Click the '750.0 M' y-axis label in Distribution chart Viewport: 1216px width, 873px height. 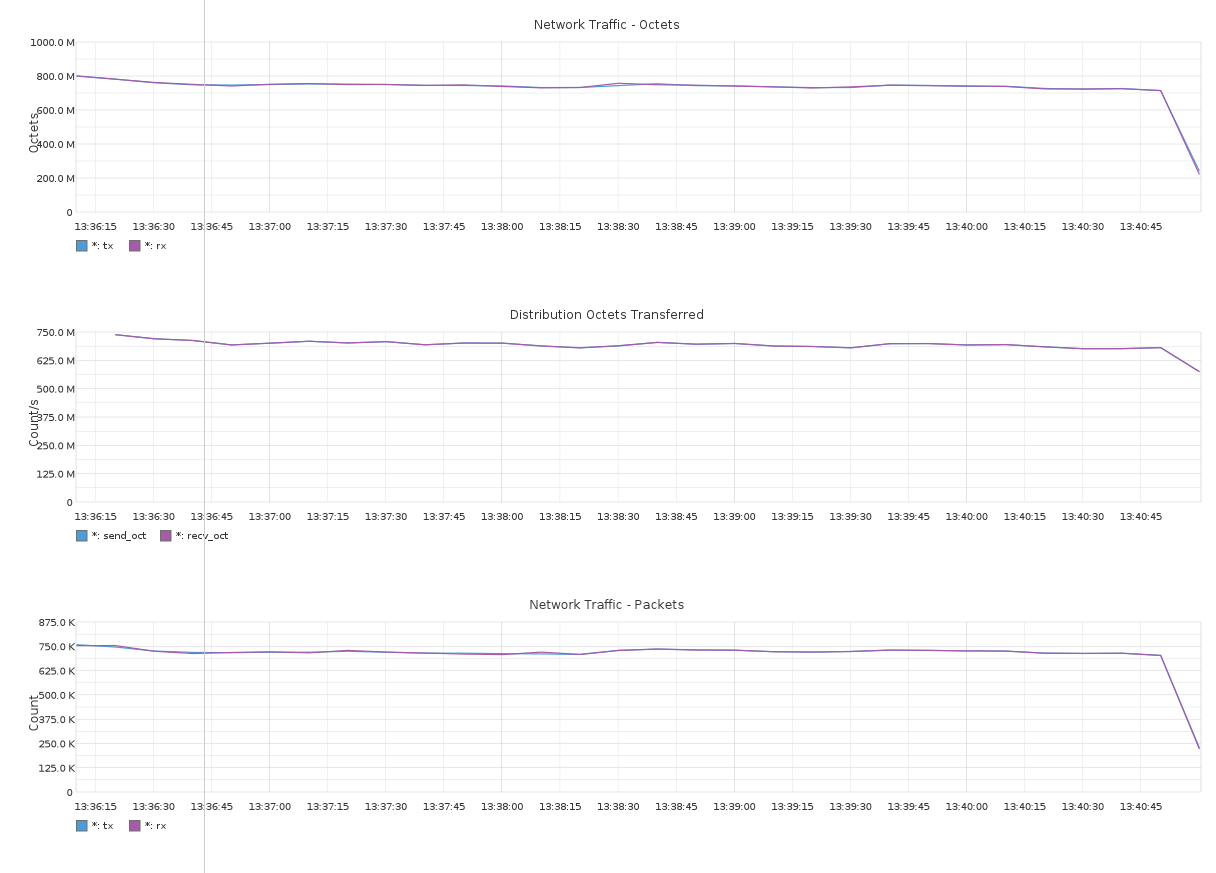tap(56, 333)
